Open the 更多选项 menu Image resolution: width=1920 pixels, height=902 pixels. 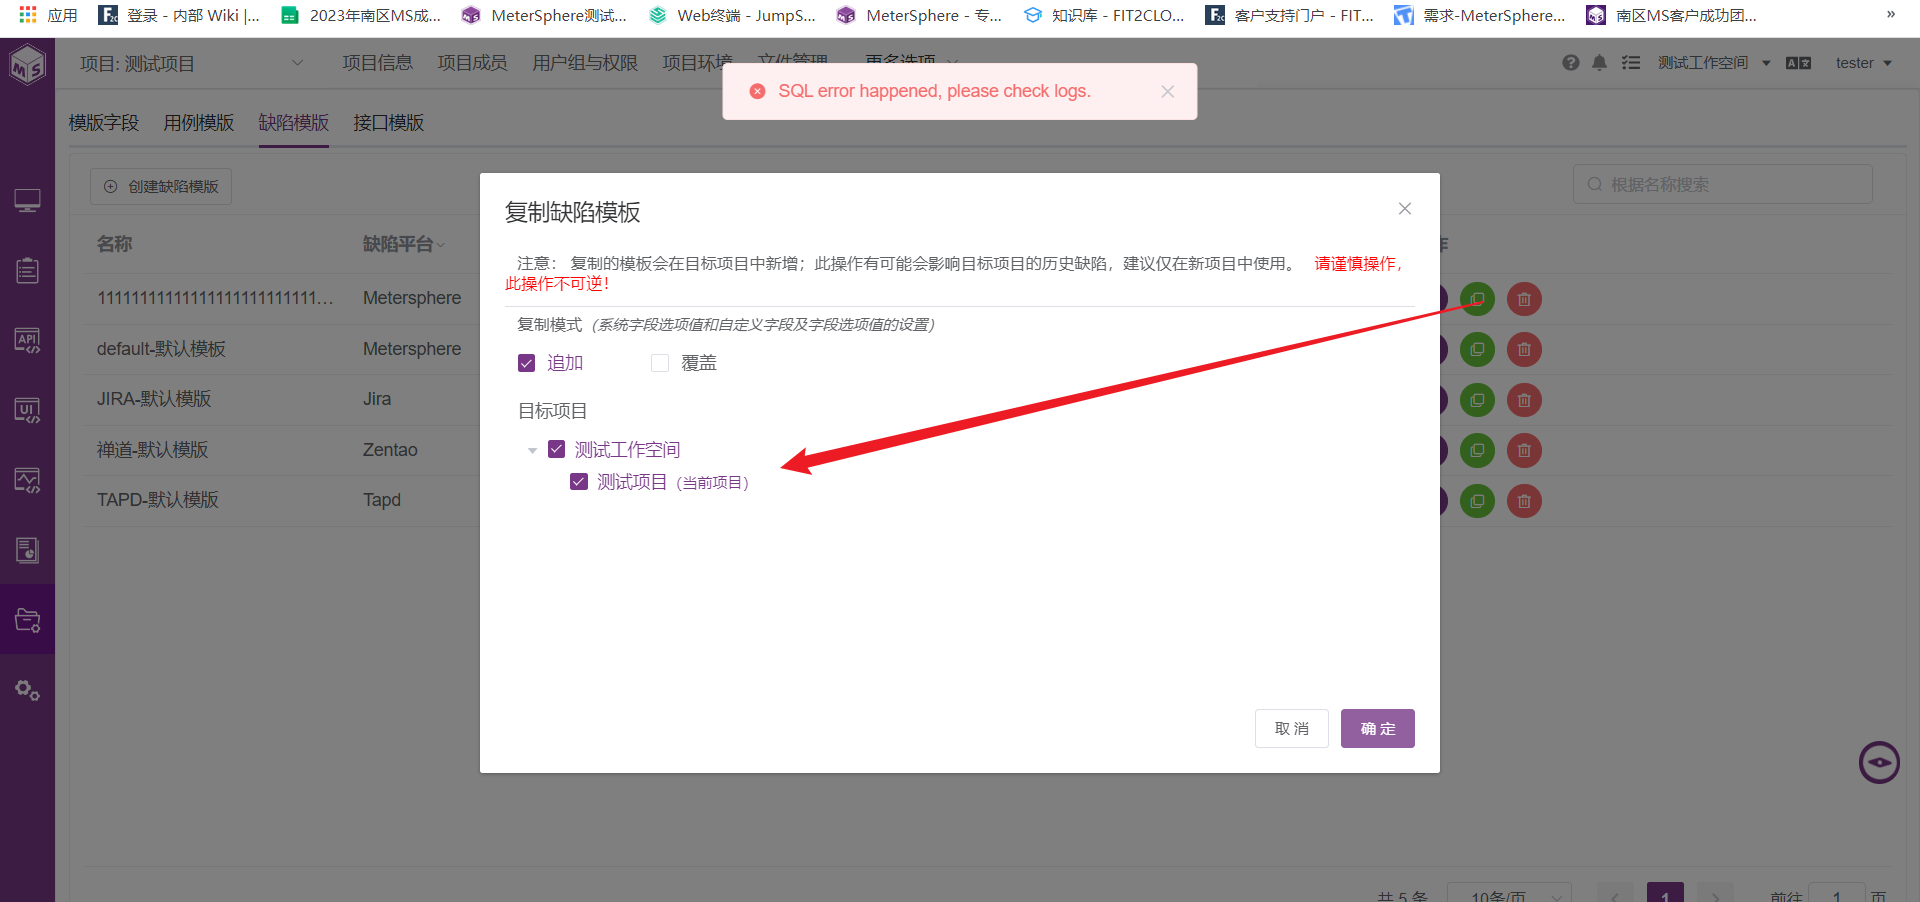900,62
